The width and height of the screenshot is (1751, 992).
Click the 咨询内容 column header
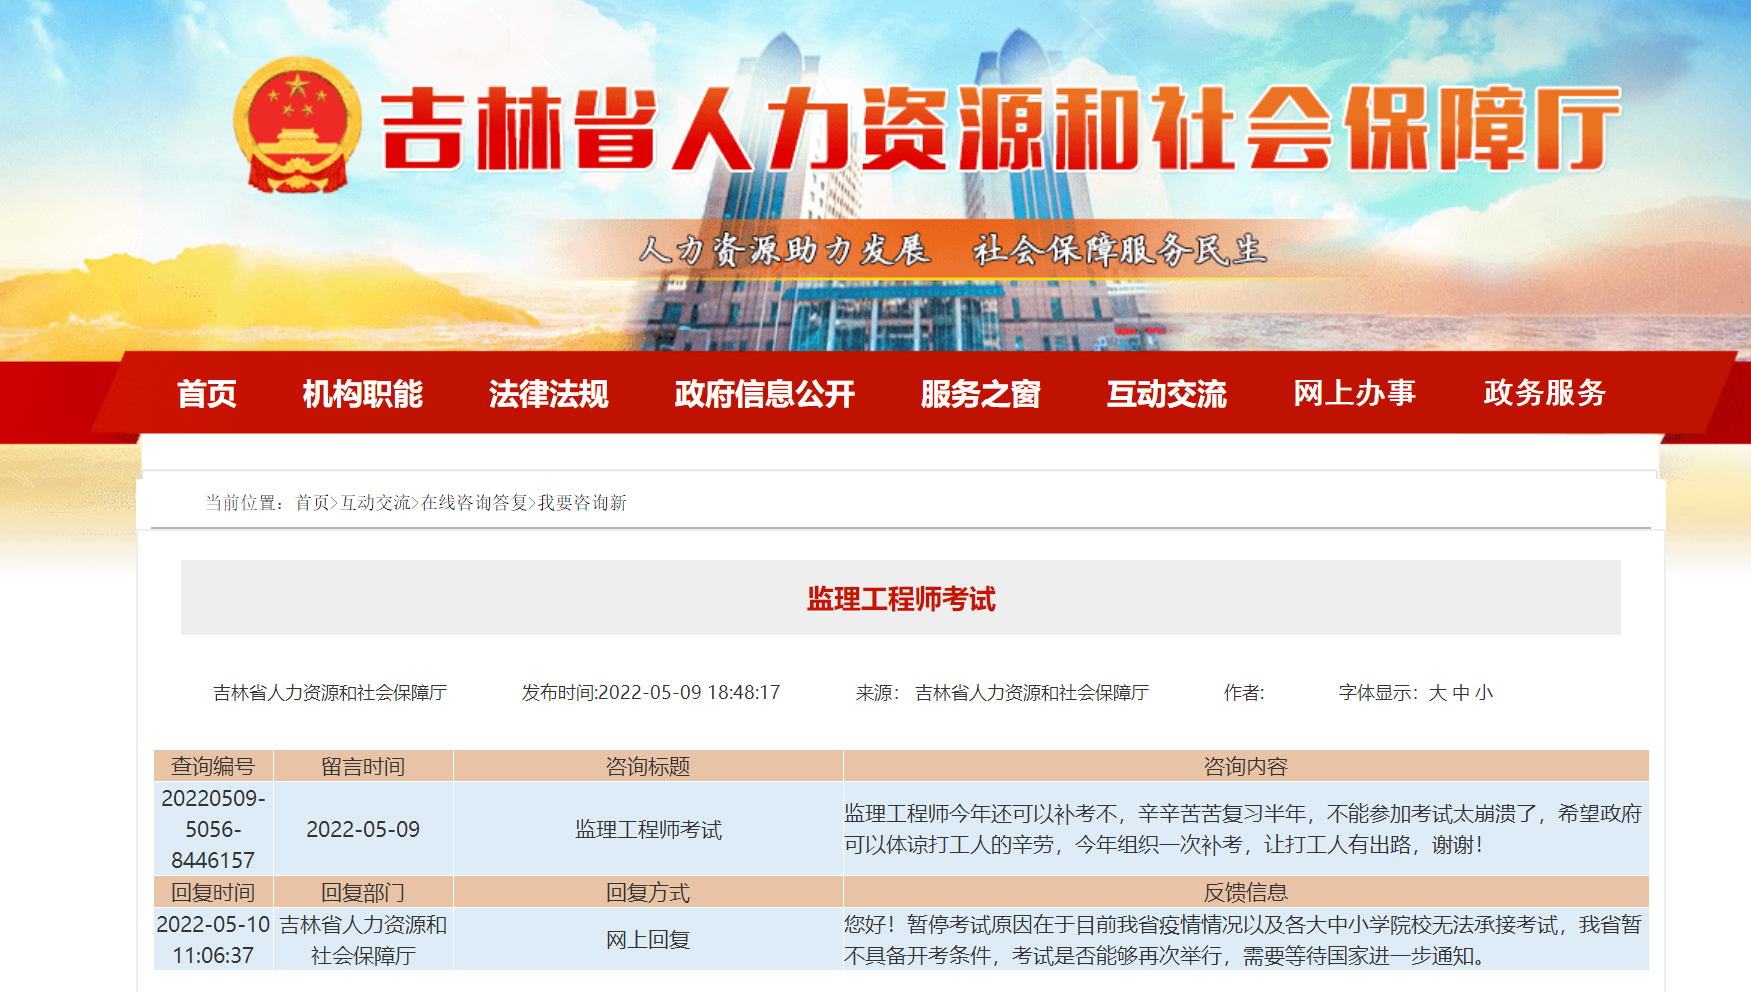1245,767
